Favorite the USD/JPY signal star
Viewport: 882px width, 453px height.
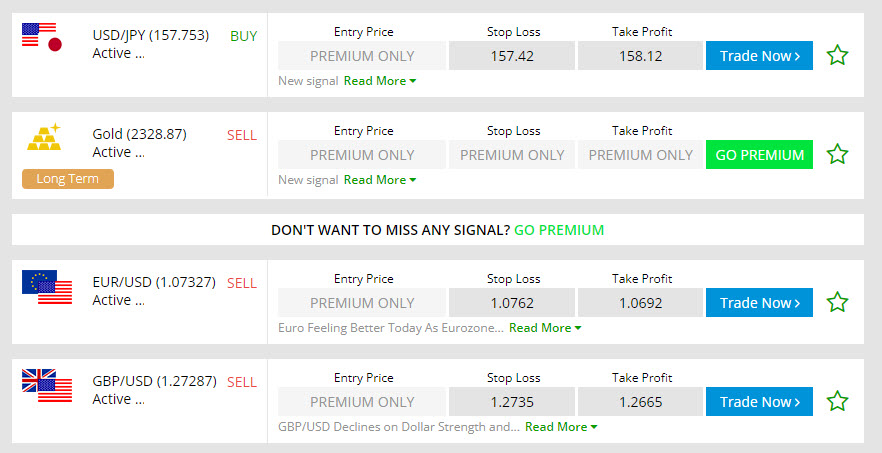coord(837,56)
